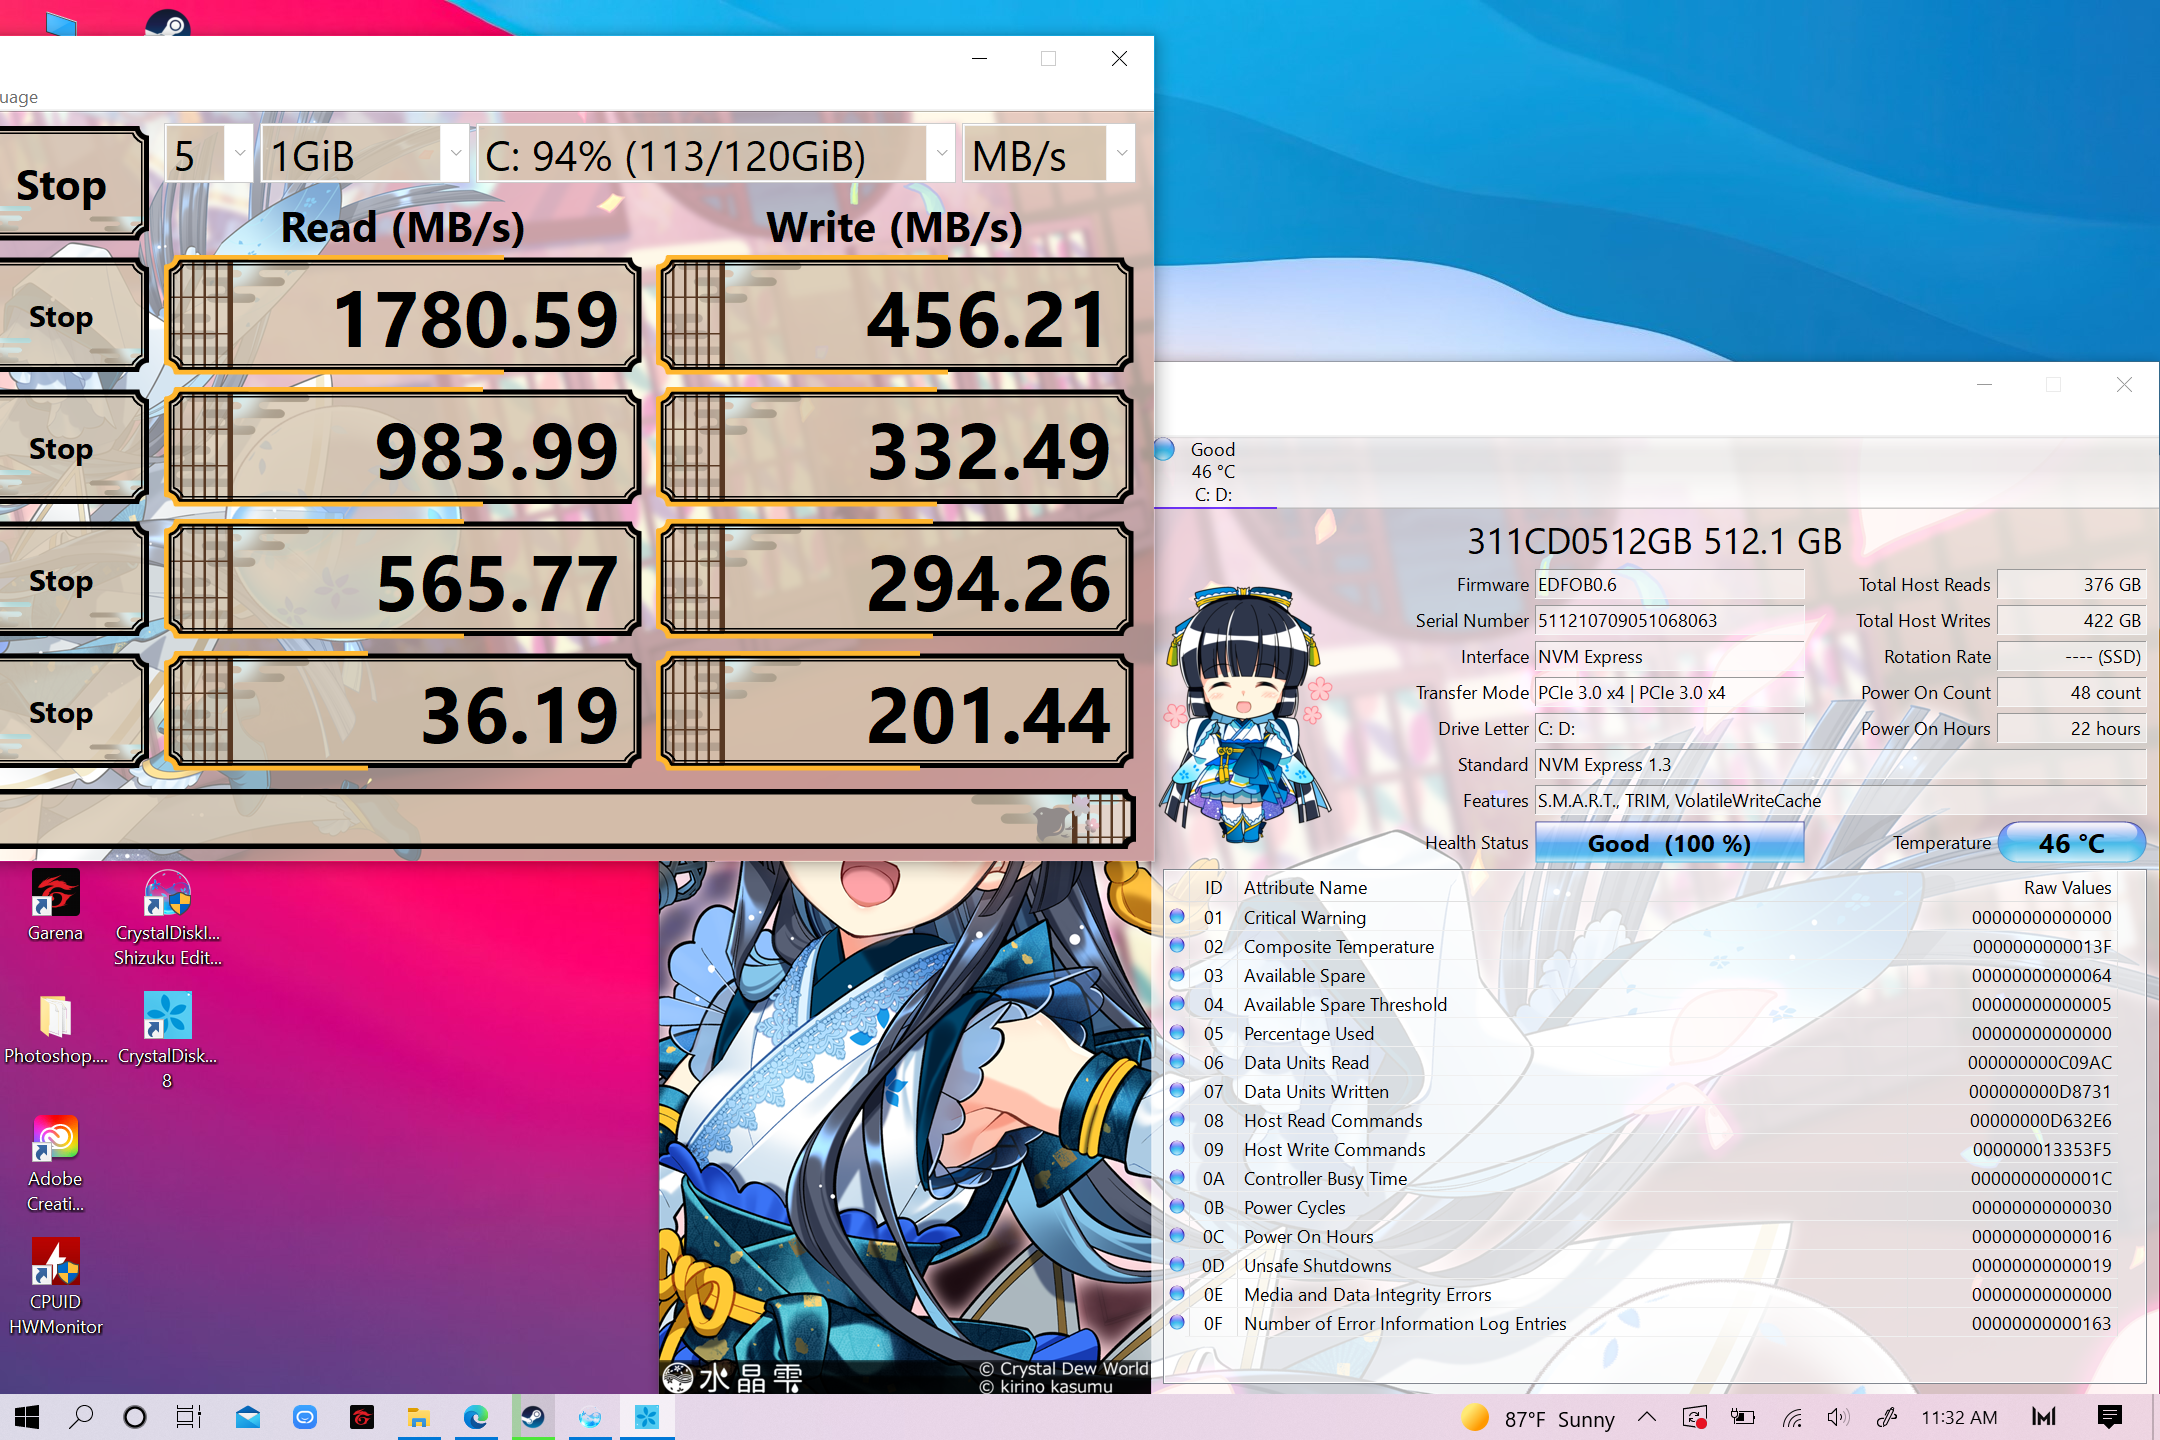Click Health Status Good (100 %) button

pyautogui.click(x=1669, y=843)
